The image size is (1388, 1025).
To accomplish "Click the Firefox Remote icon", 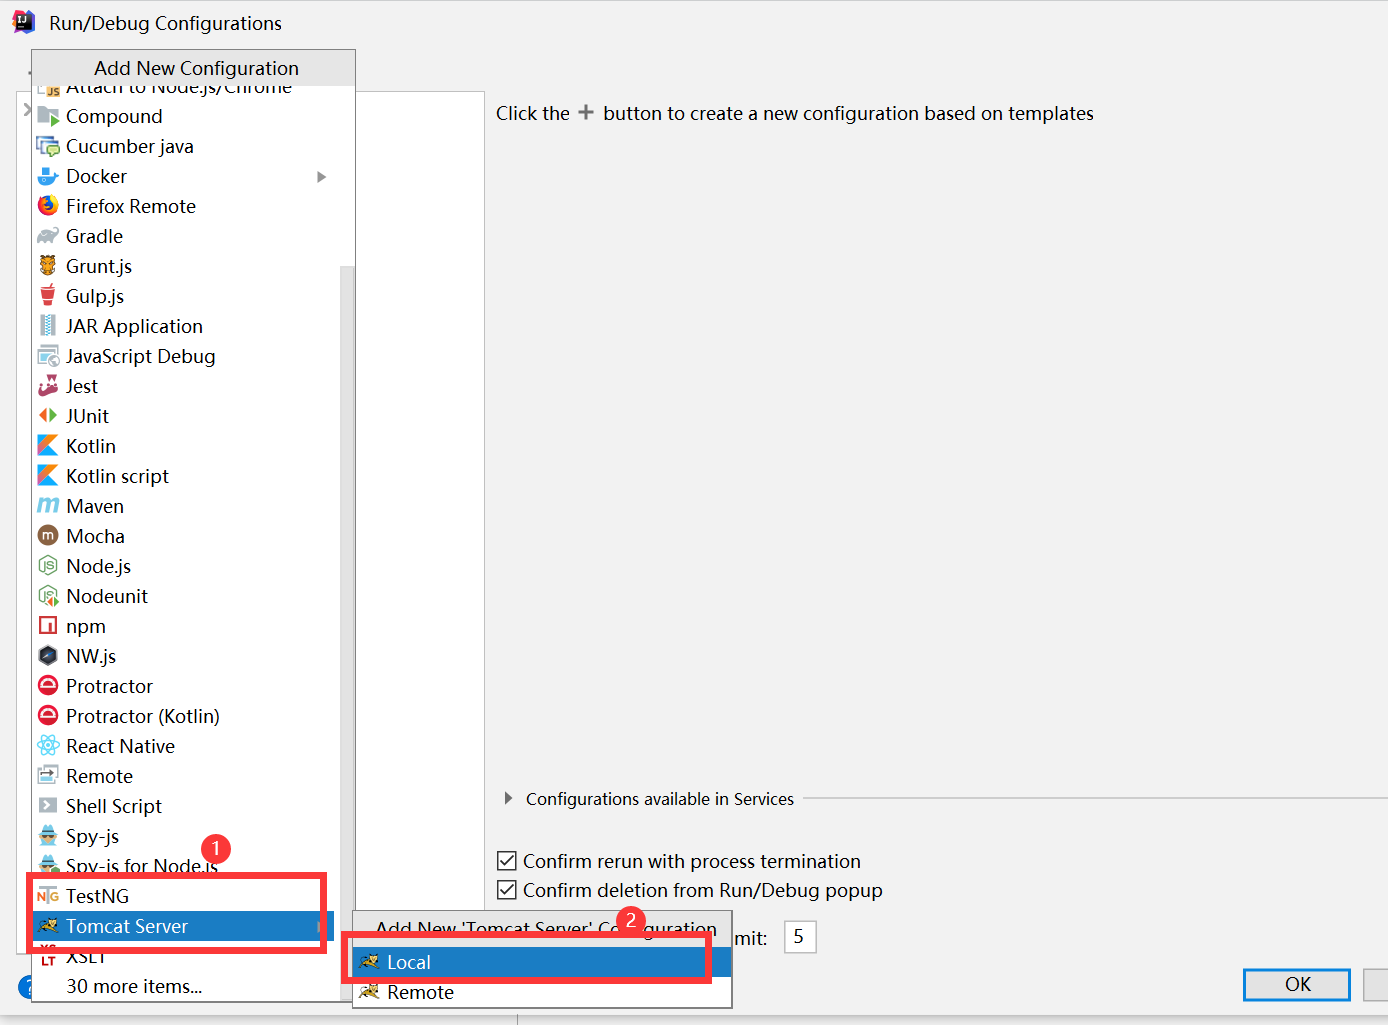I will (x=48, y=206).
